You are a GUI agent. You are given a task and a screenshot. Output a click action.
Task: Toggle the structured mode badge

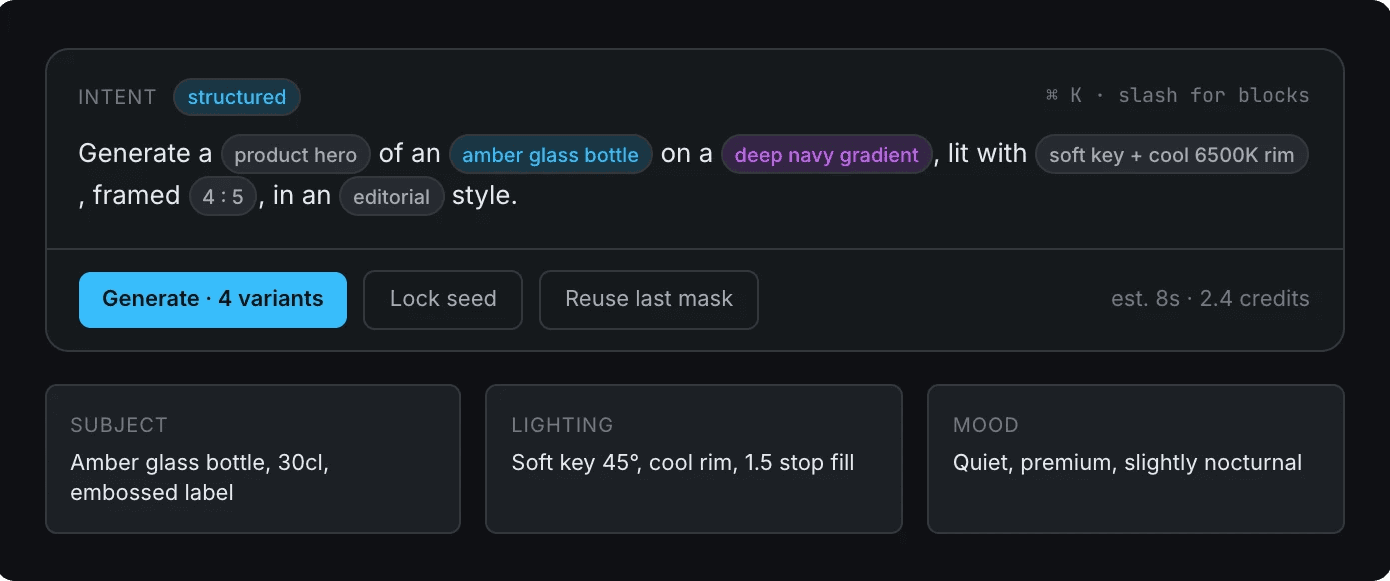pyautogui.click(x=237, y=97)
